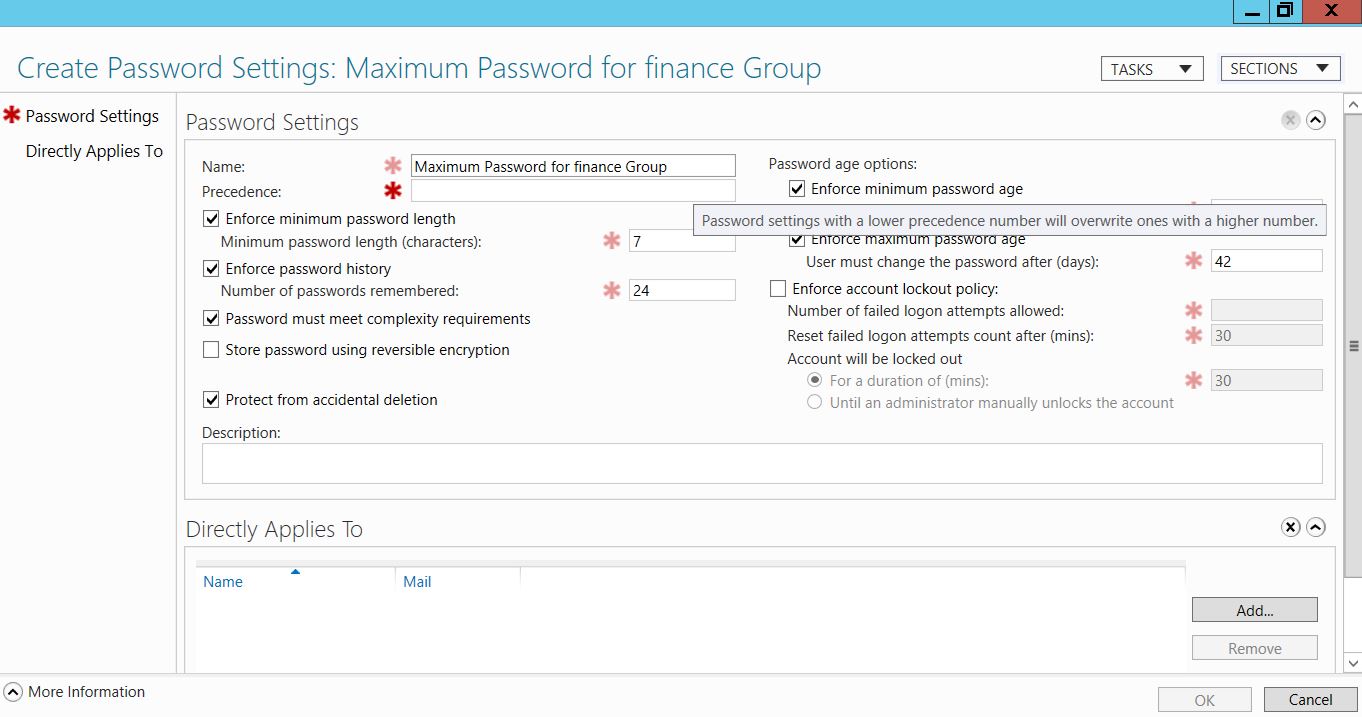Viewport: 1362px width, 717px height.
Task: Check Enforce account lockout policy
Action: click(x=778, y=289)
